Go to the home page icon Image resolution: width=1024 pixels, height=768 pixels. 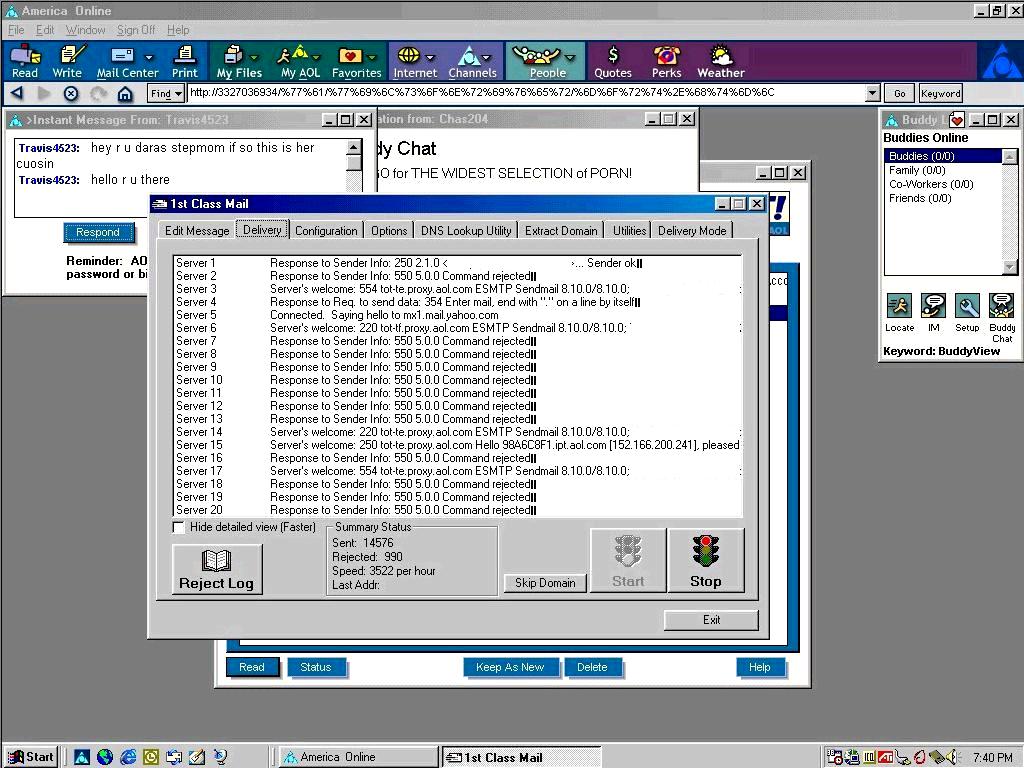(x=125, y=93)
